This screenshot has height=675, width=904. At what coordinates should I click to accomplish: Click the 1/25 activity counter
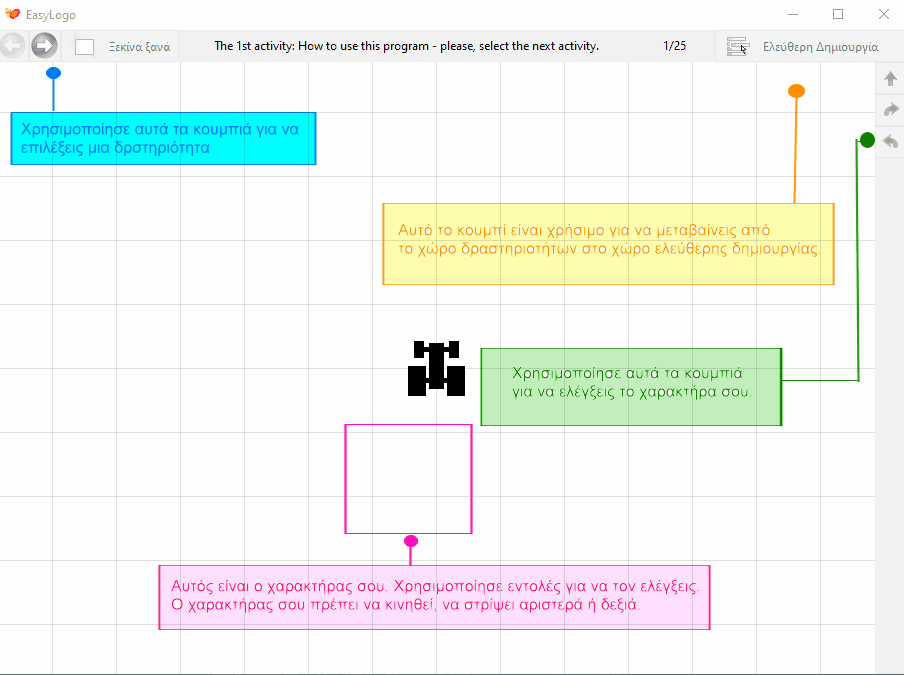(x=674, y=46)
